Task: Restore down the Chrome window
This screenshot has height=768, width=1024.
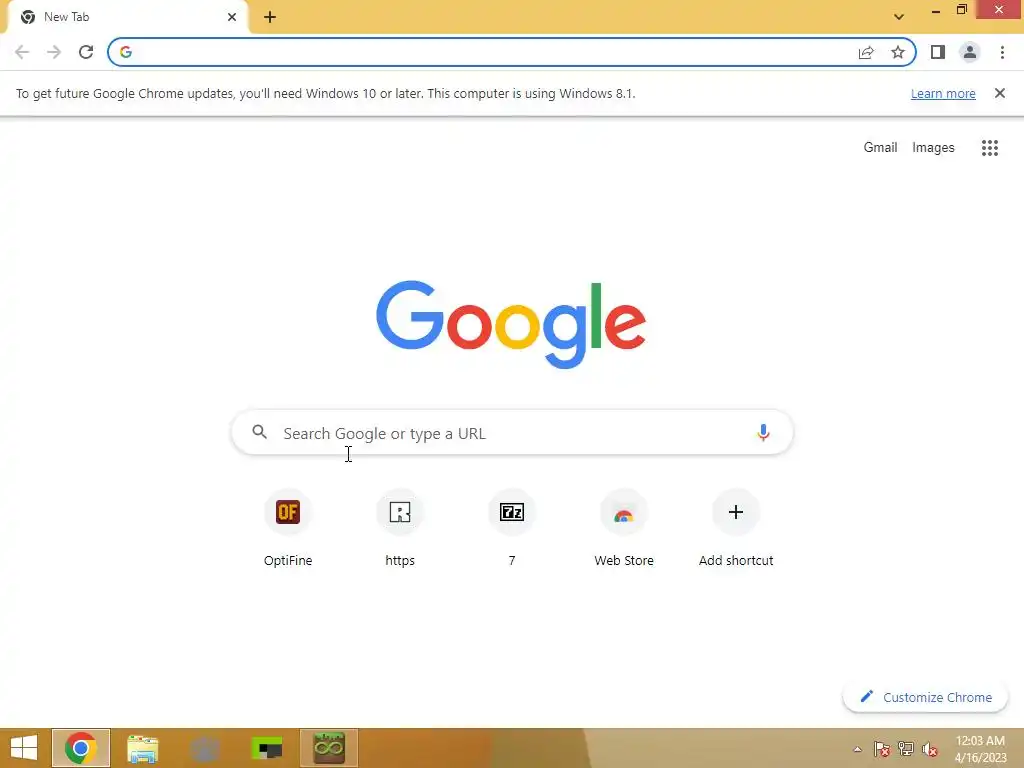Action: coord(961,10)
